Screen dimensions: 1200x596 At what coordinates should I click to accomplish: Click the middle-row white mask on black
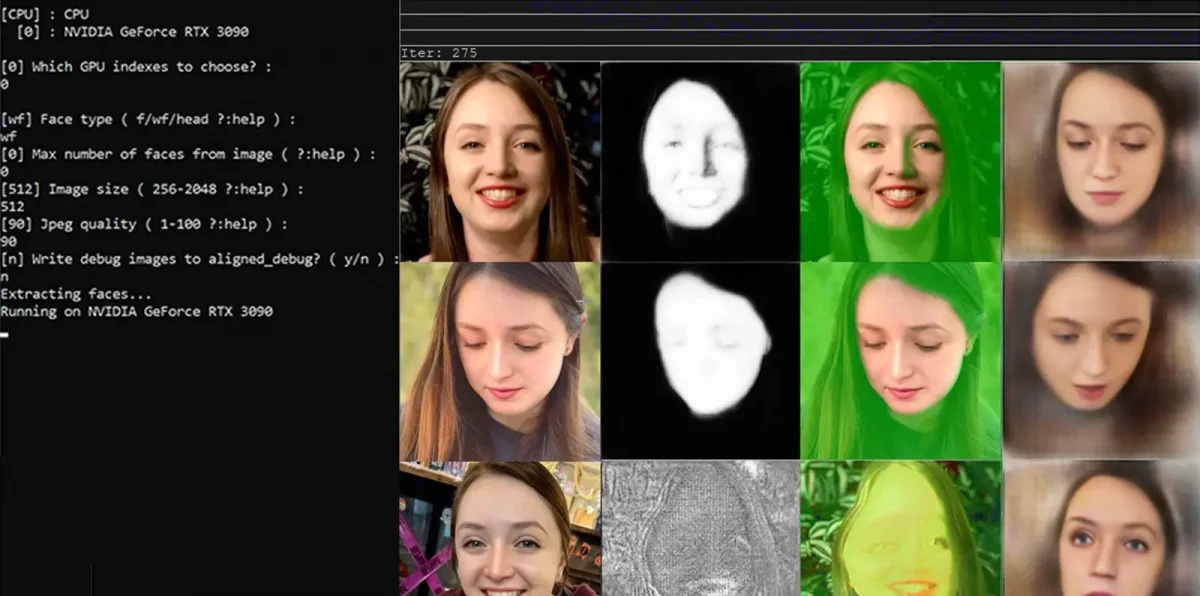click(700, 361)
